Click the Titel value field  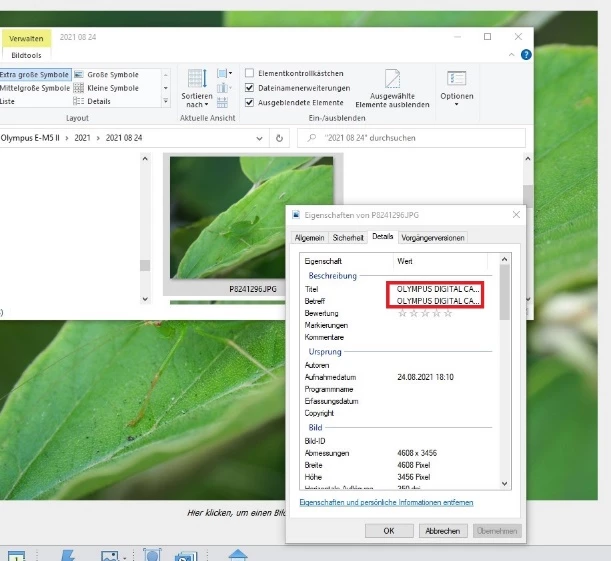click(438, 289)
